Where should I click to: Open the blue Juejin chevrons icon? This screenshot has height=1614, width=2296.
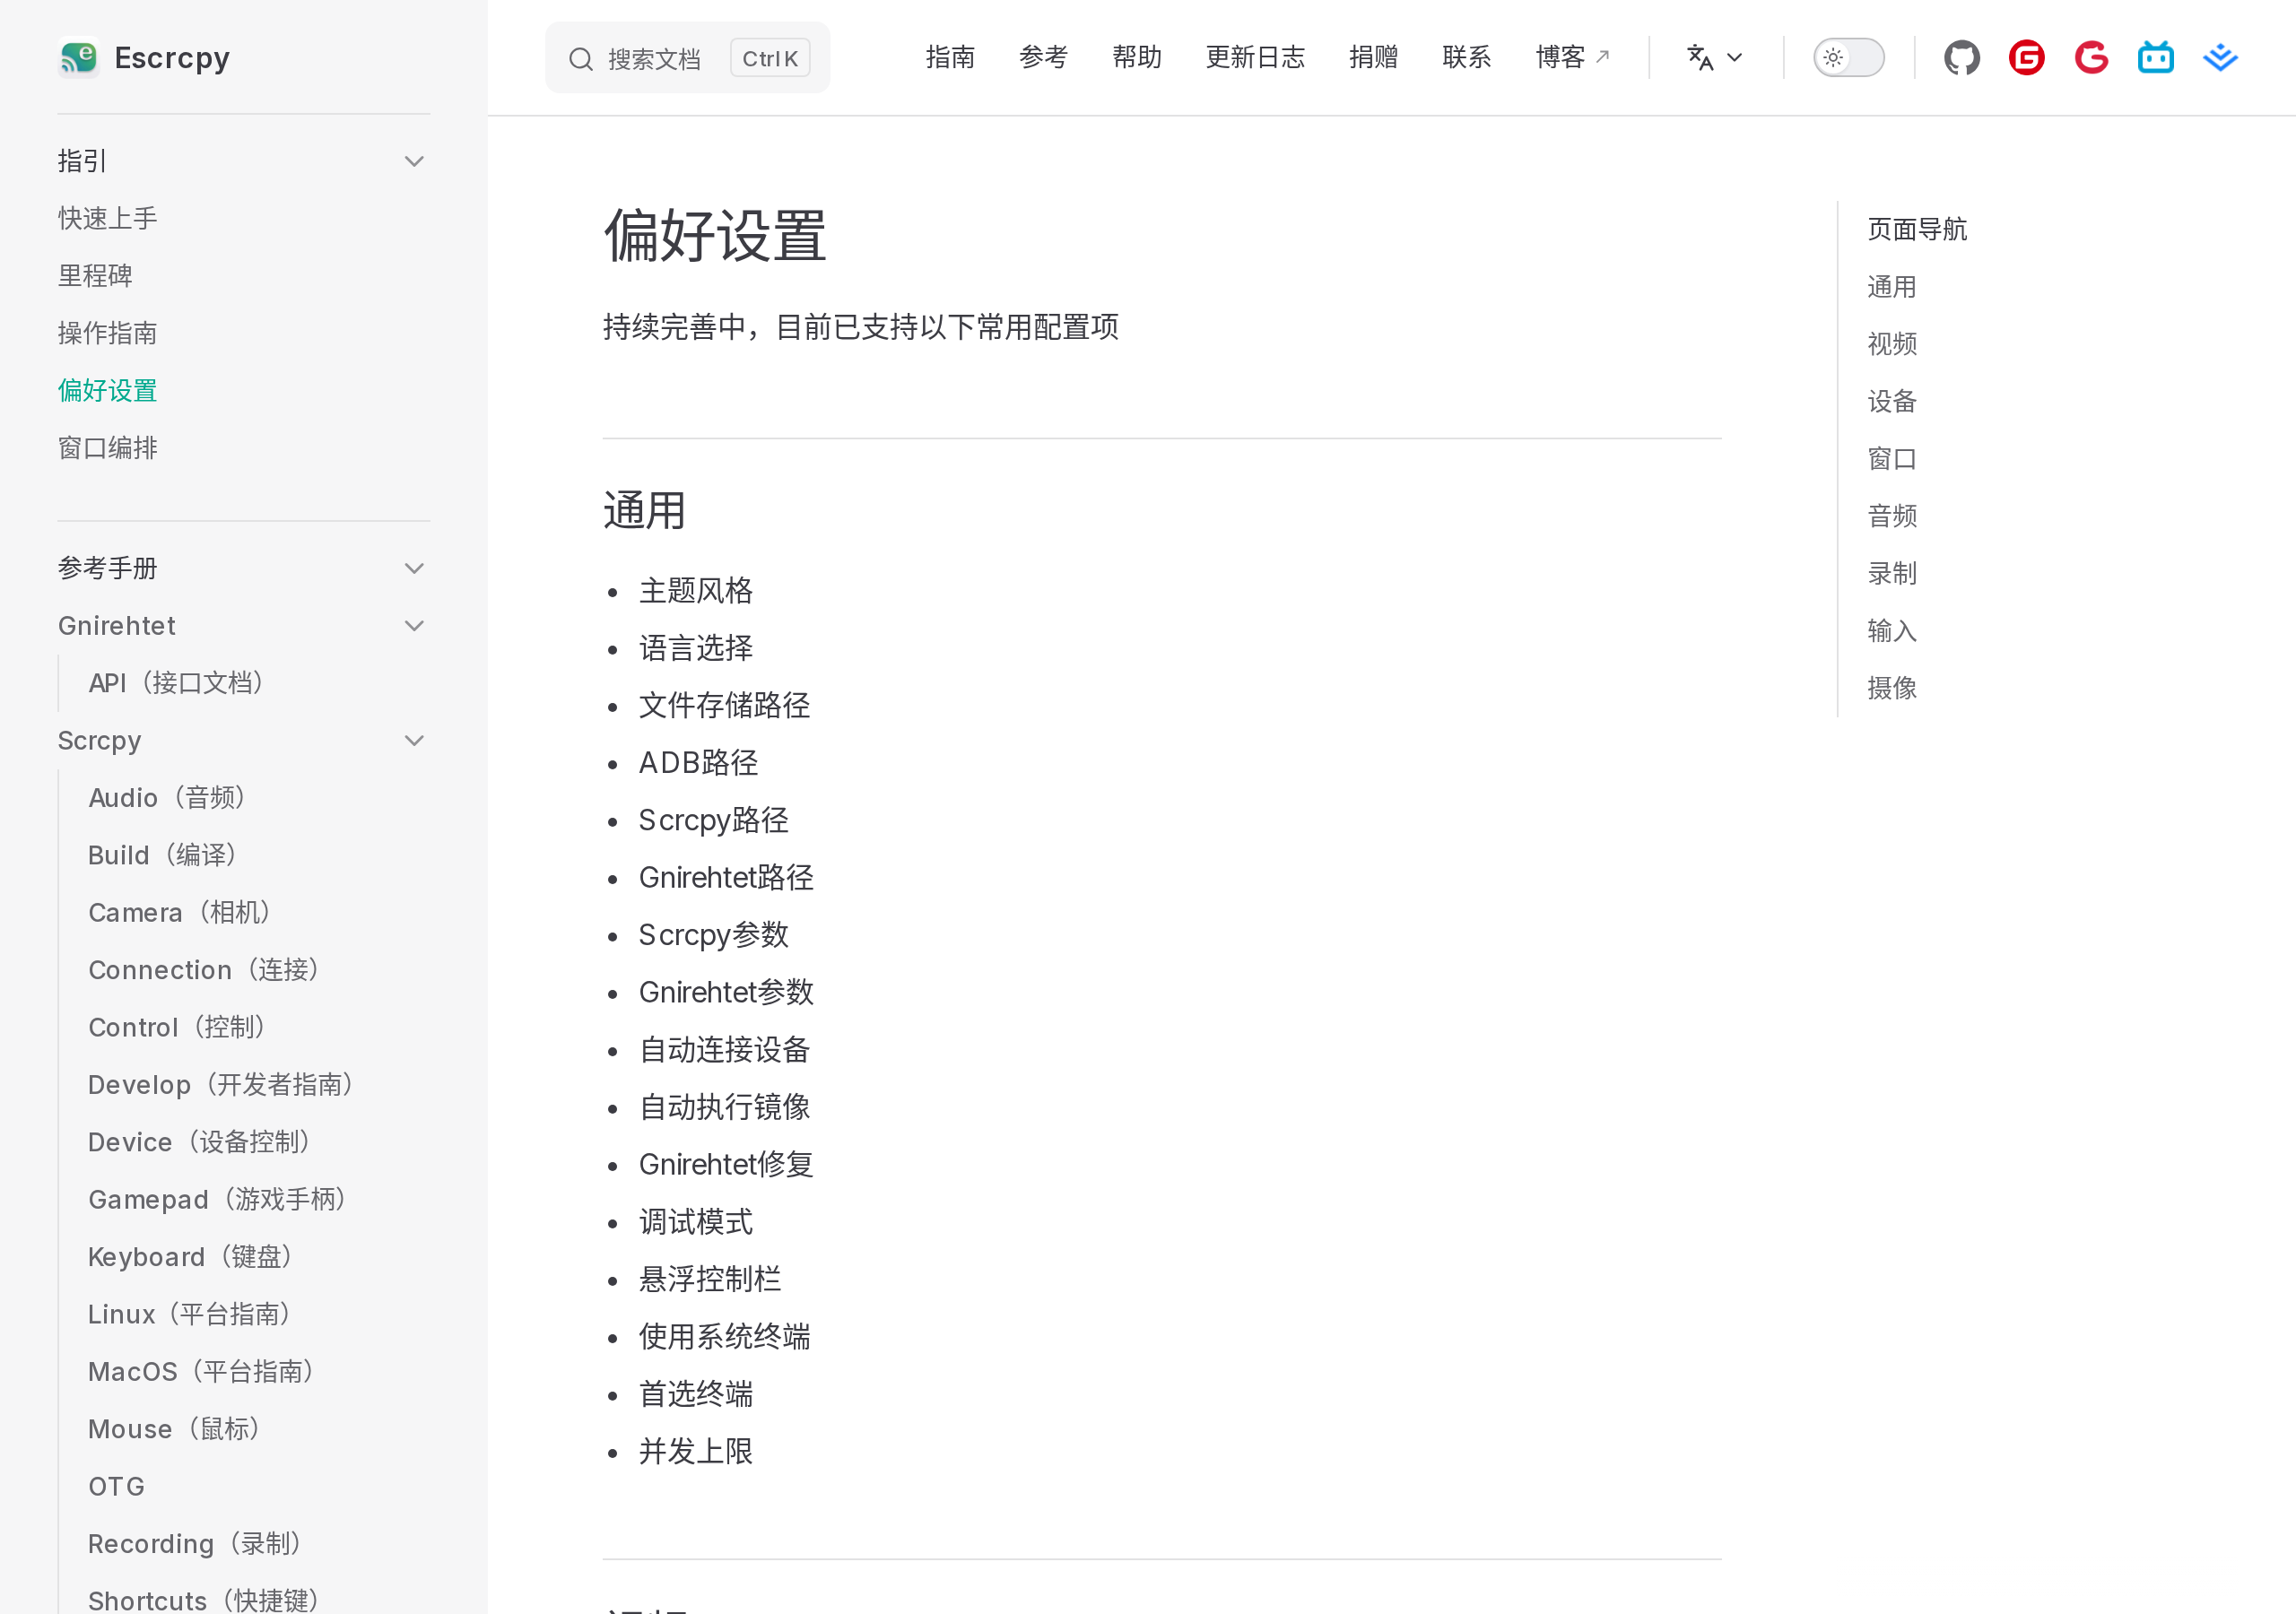coord(2220,58)
